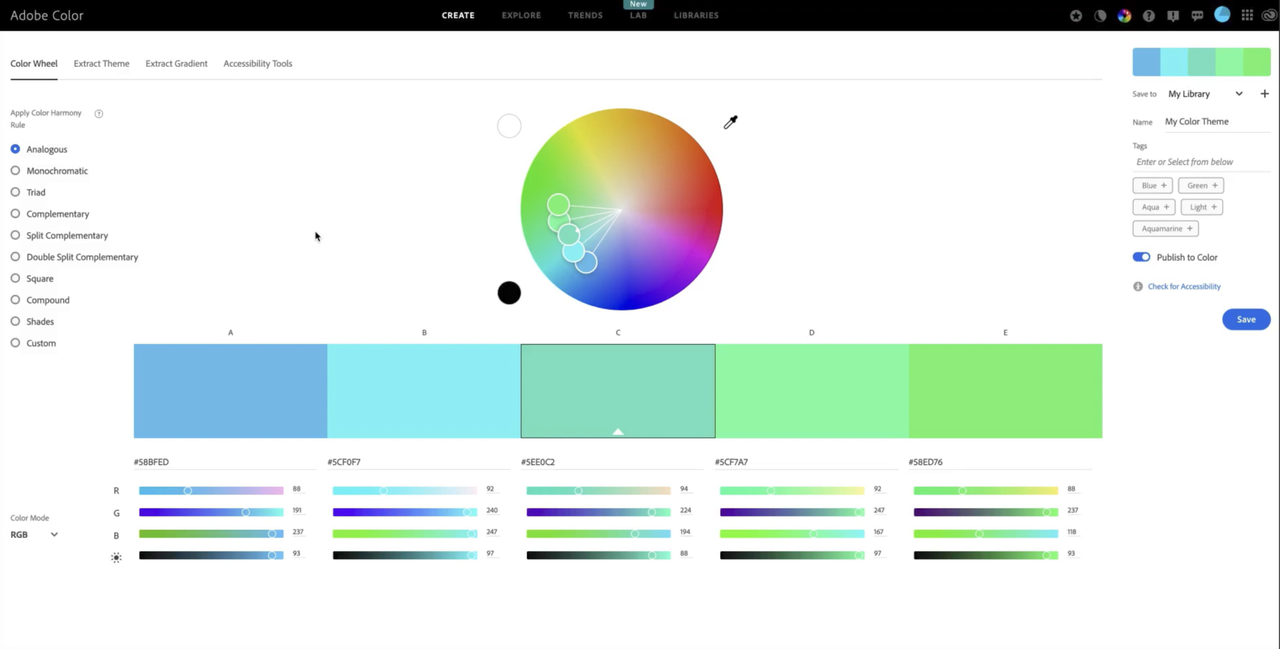Click the hex value #58ED76
The width and height of the screenshot is (1280, 649).
[926, 462]
